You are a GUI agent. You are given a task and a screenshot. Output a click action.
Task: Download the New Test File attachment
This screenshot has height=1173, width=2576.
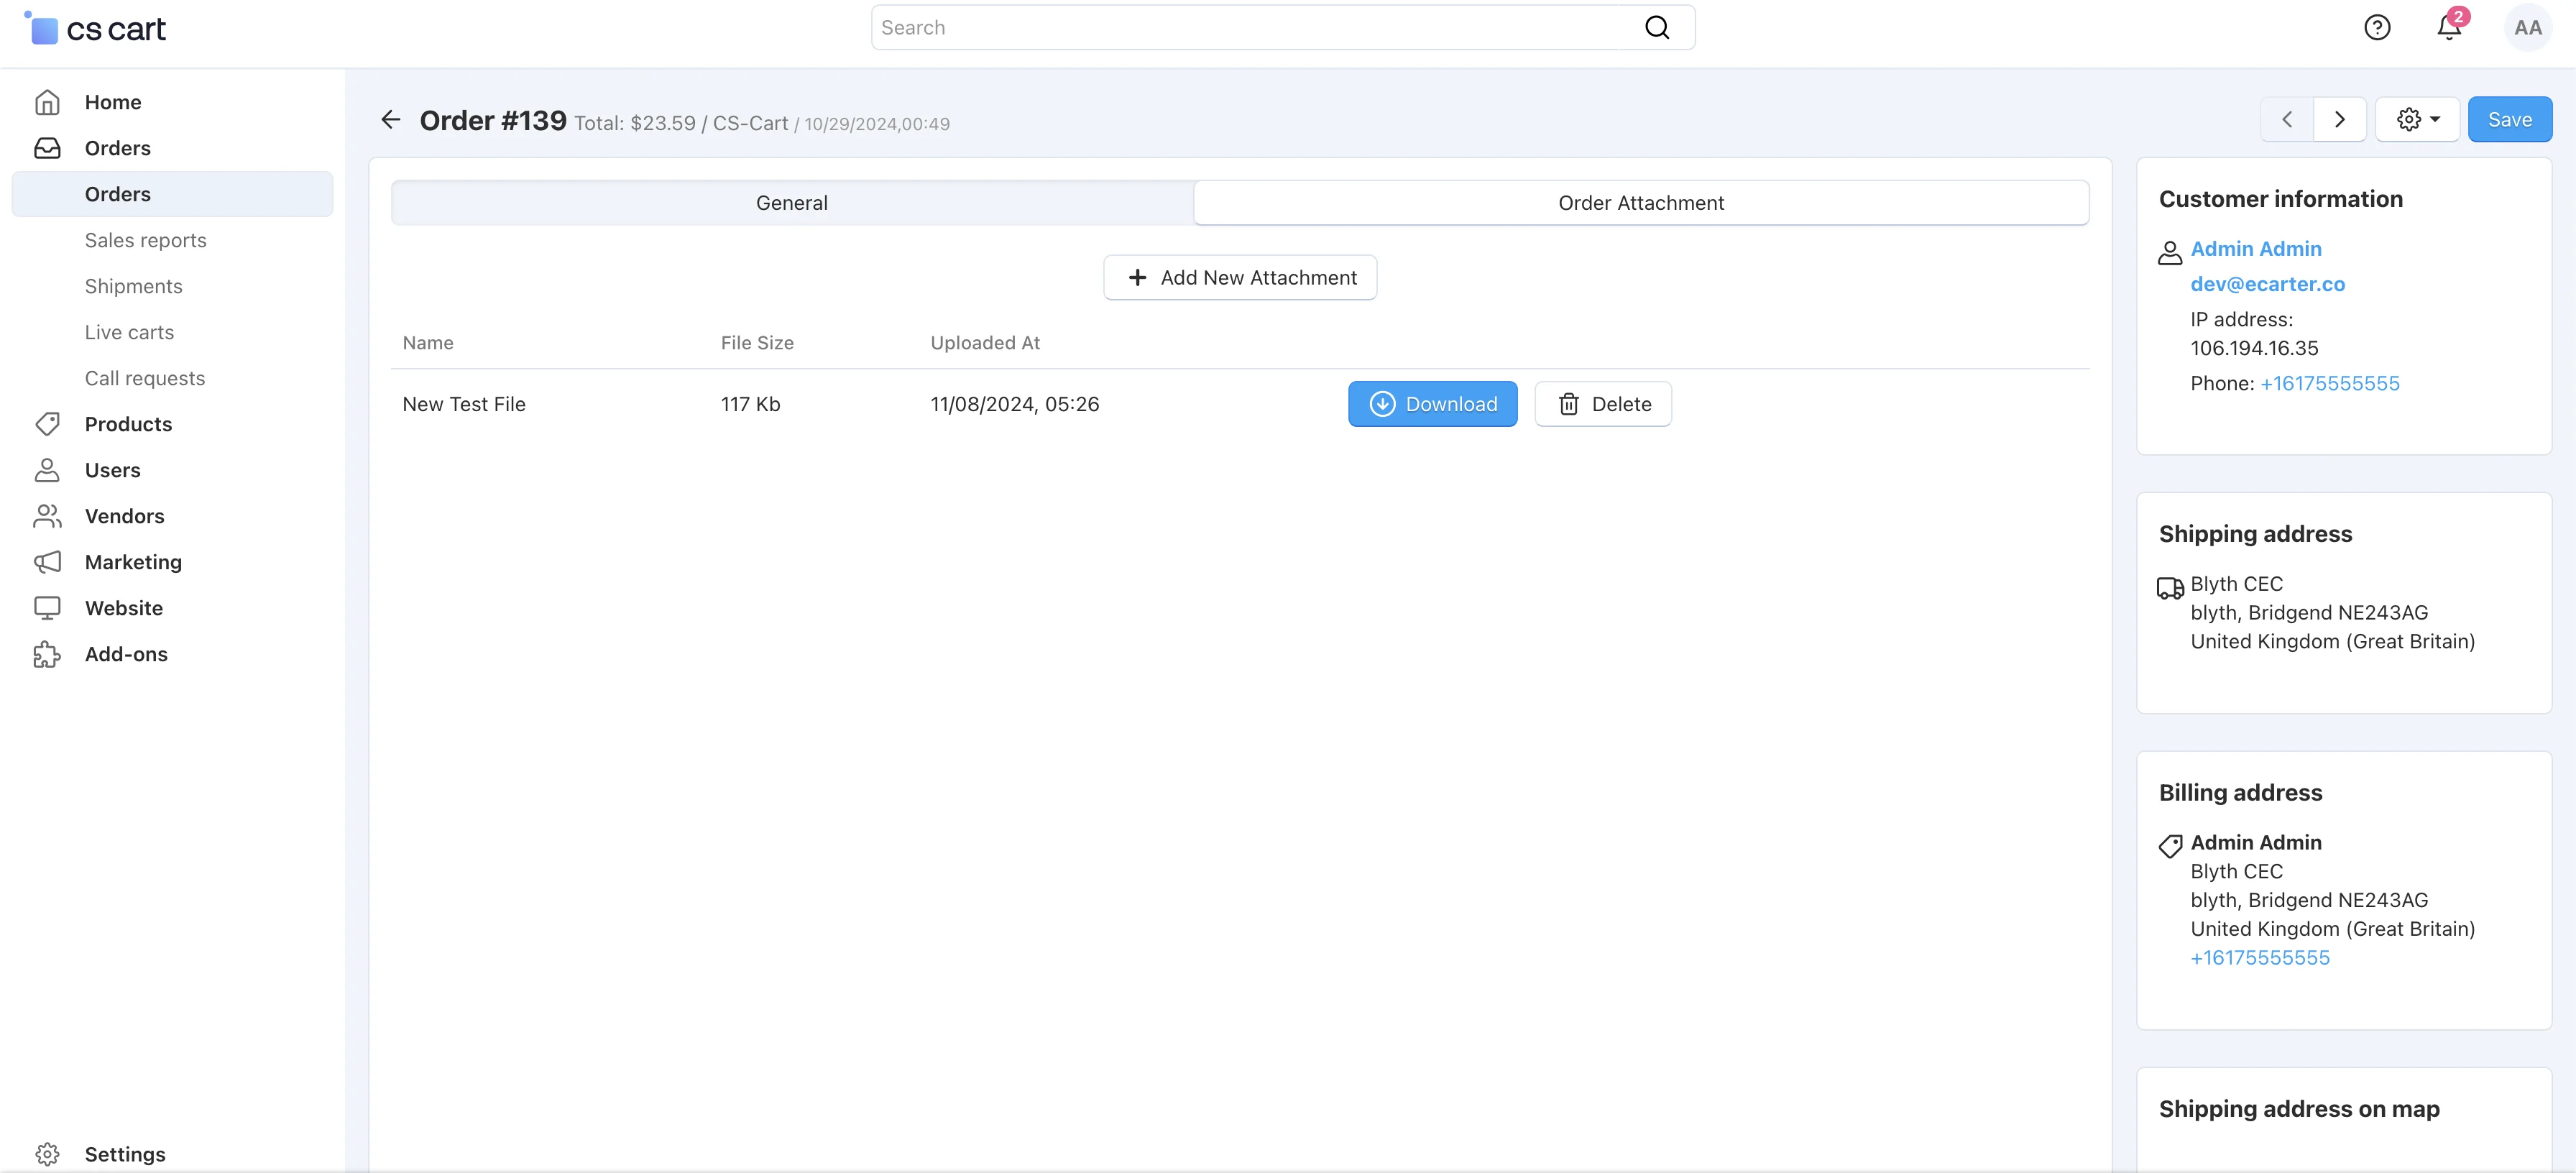coord(1432,404)
